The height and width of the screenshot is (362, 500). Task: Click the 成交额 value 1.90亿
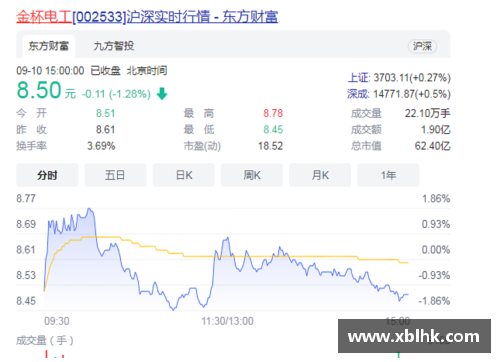pos(436,129)
